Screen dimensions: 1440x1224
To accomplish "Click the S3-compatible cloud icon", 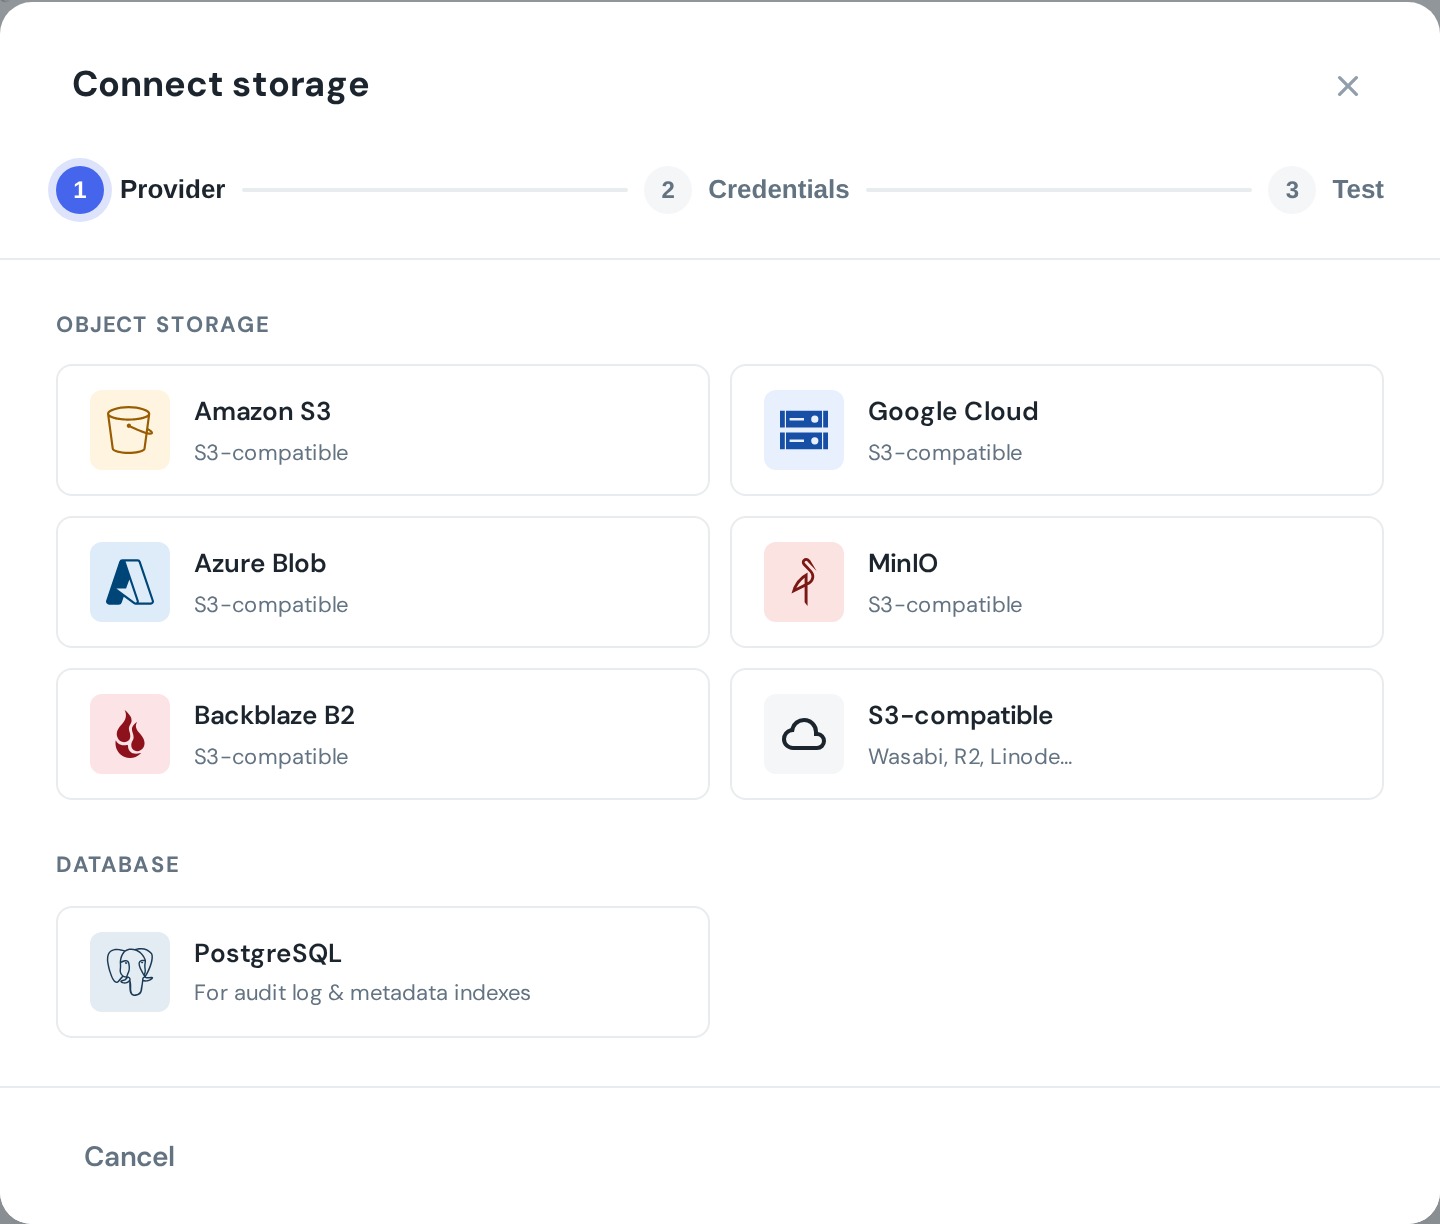I will click(x=804, y=734).
